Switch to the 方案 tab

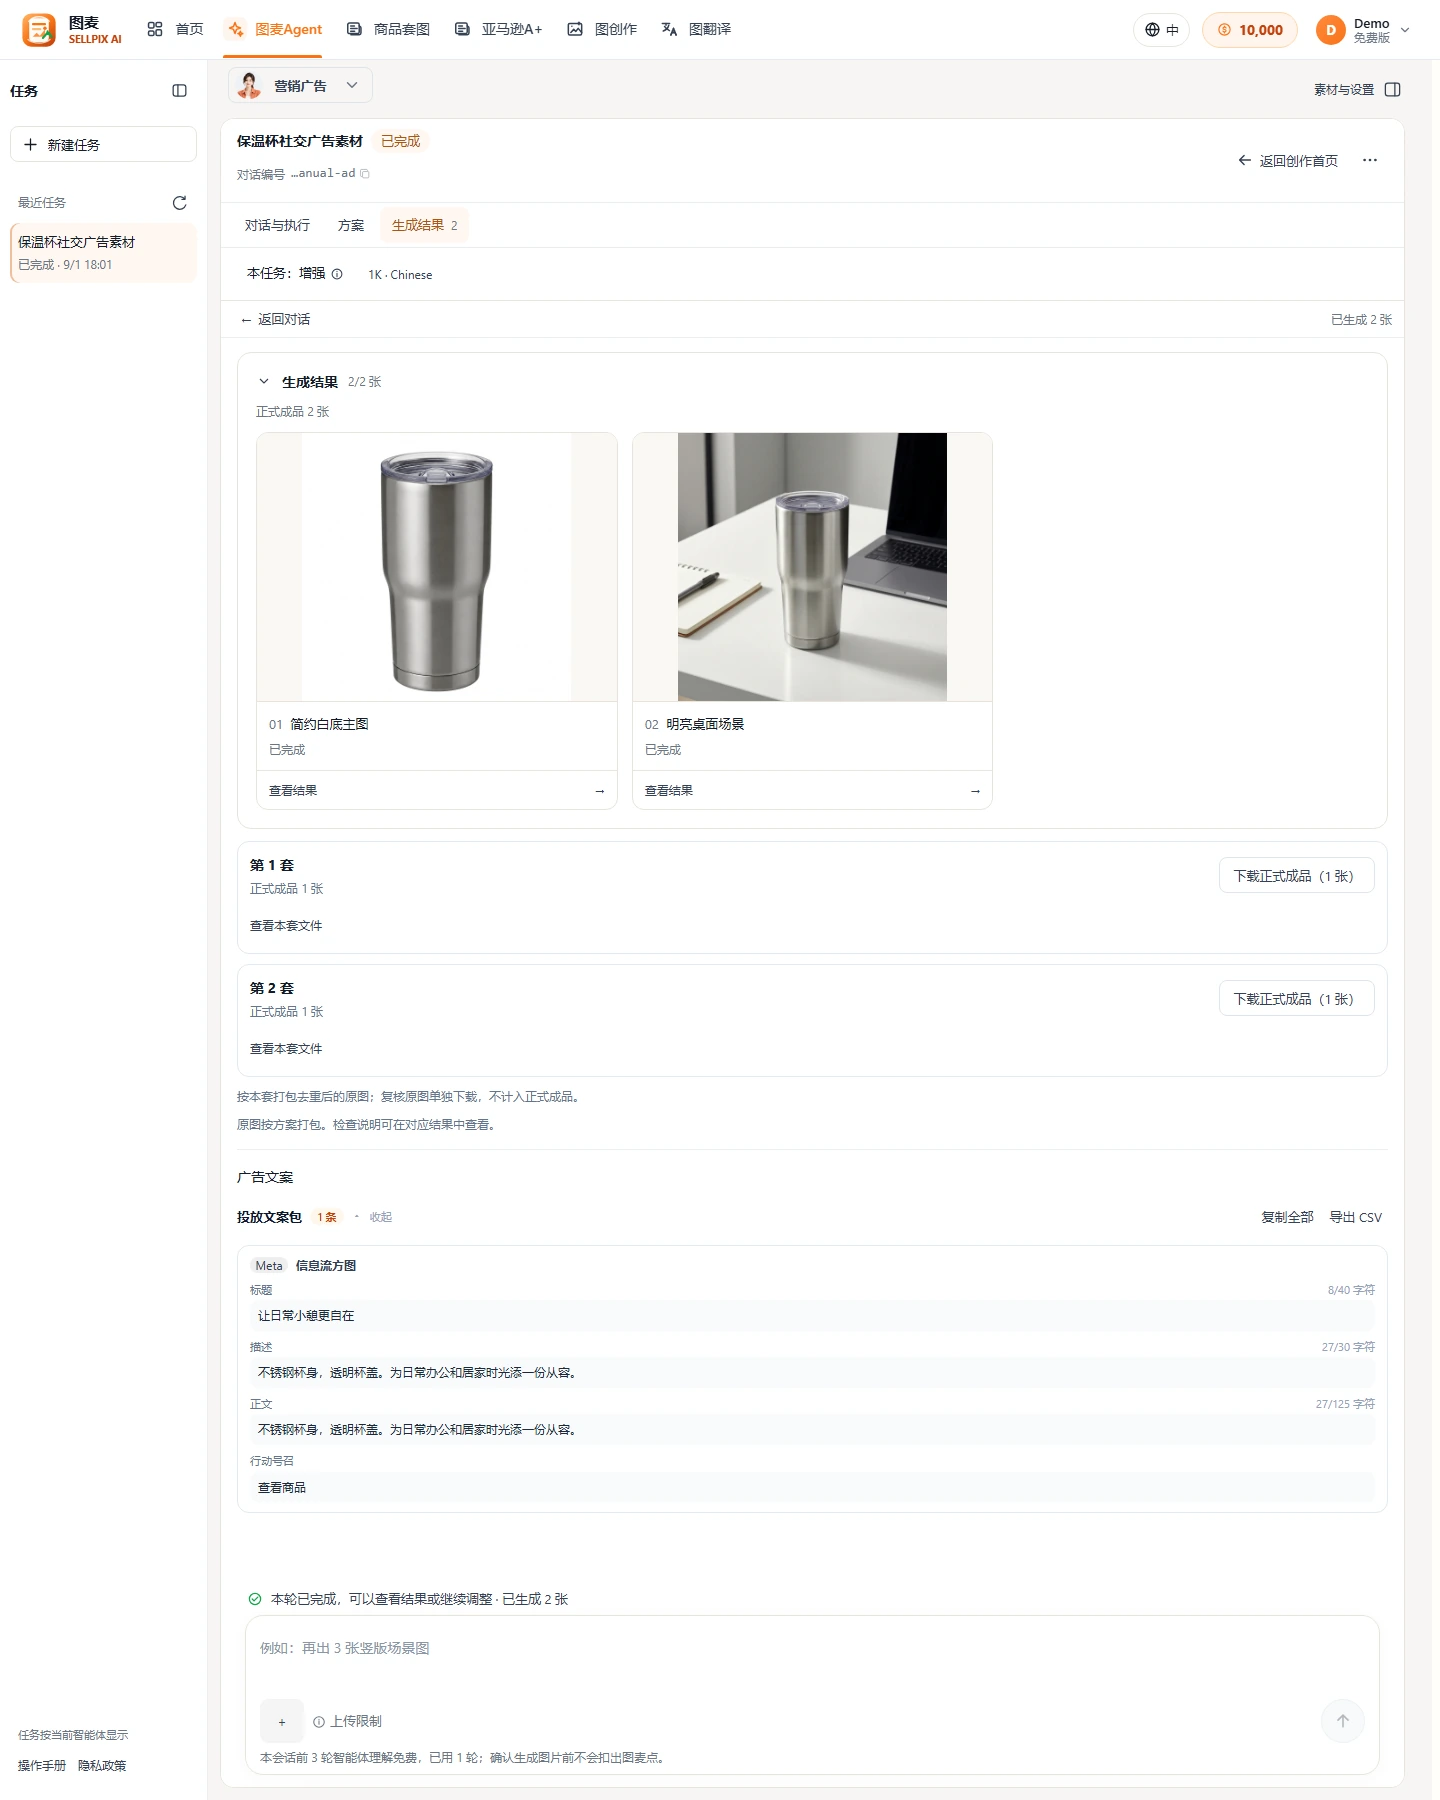[351, 225]
